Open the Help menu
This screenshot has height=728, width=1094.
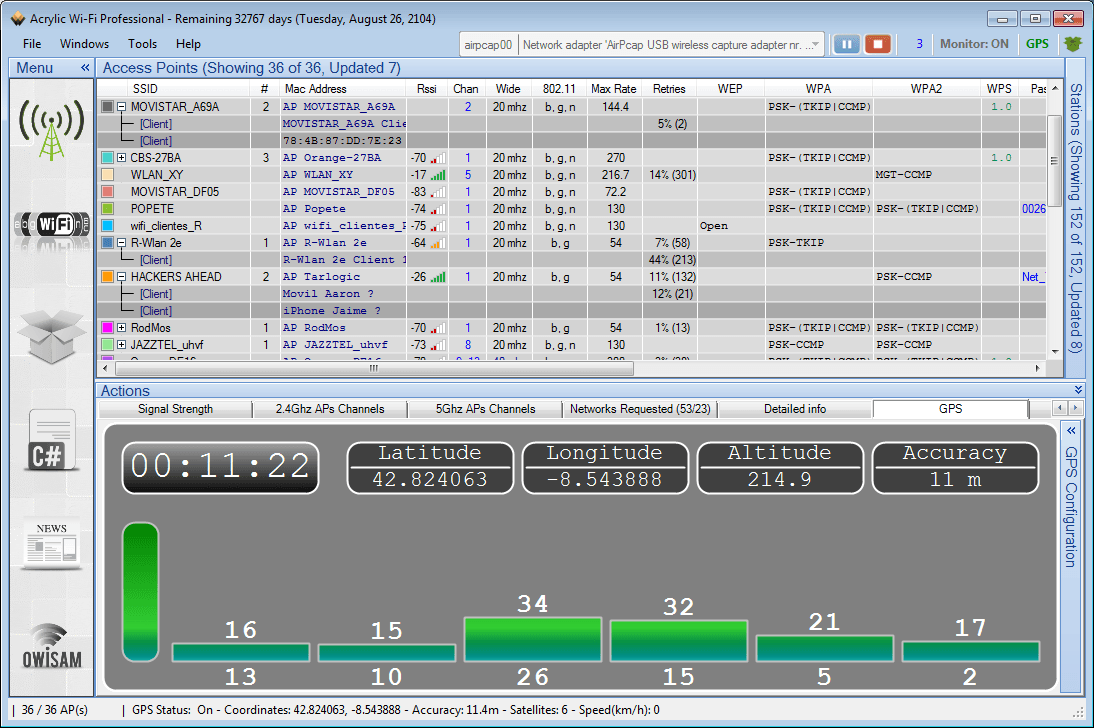click(x=188, y=44)
